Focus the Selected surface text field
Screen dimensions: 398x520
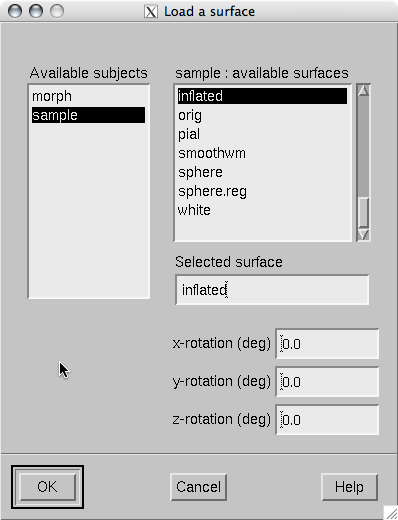click(x=272, y=290)
